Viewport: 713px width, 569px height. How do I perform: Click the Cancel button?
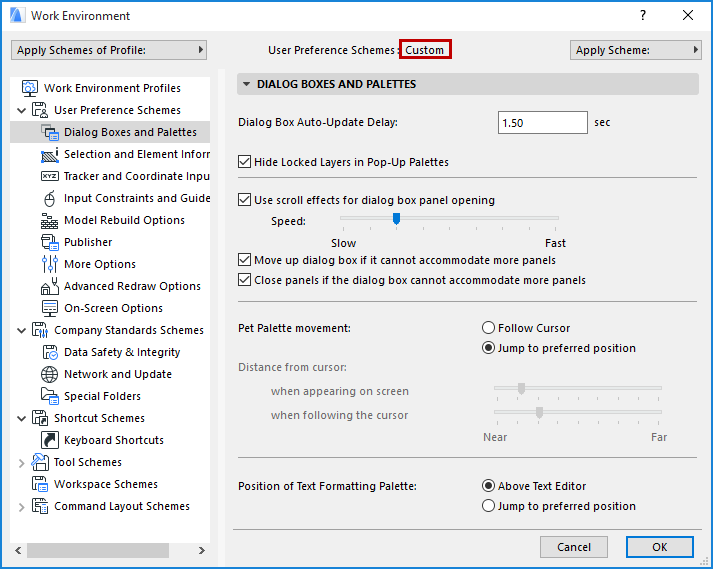click(574, 547)
